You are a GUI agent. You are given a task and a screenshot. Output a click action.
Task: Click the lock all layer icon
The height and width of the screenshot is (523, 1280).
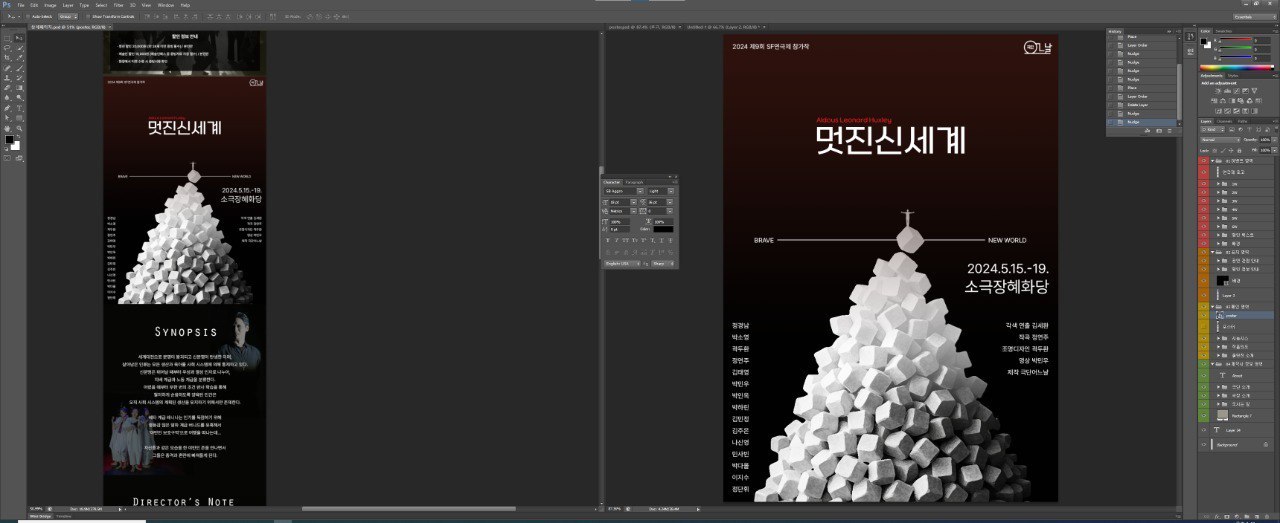[x=1239, y=151]
